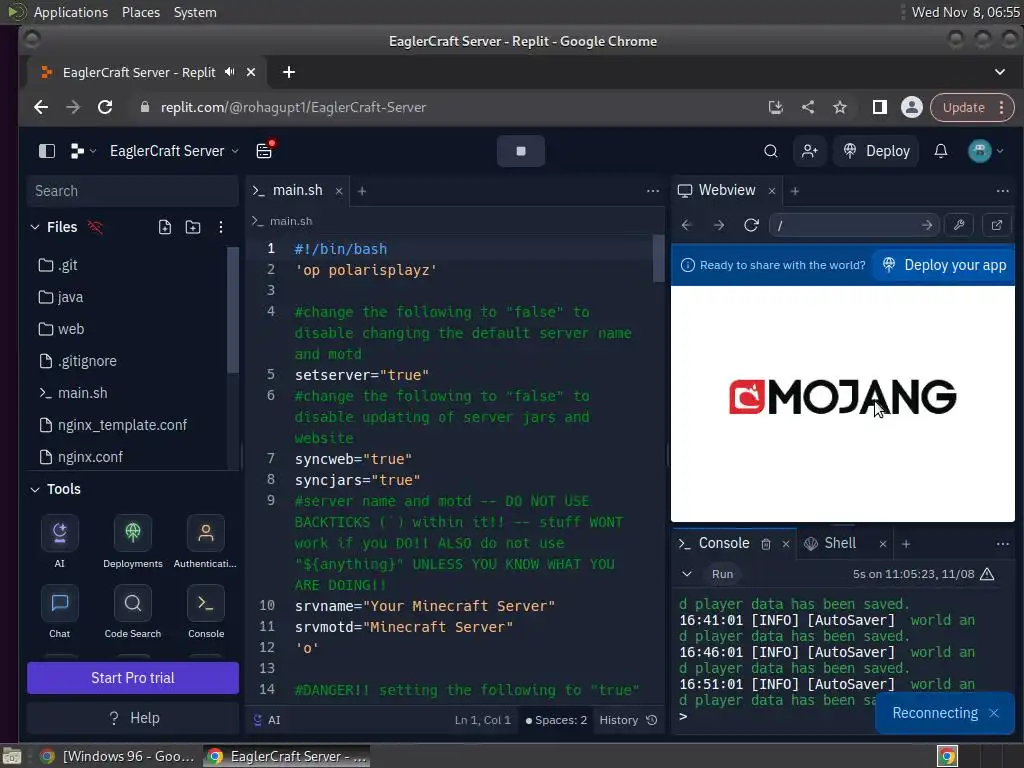Open the AI tool

click(x=59, y=541)
